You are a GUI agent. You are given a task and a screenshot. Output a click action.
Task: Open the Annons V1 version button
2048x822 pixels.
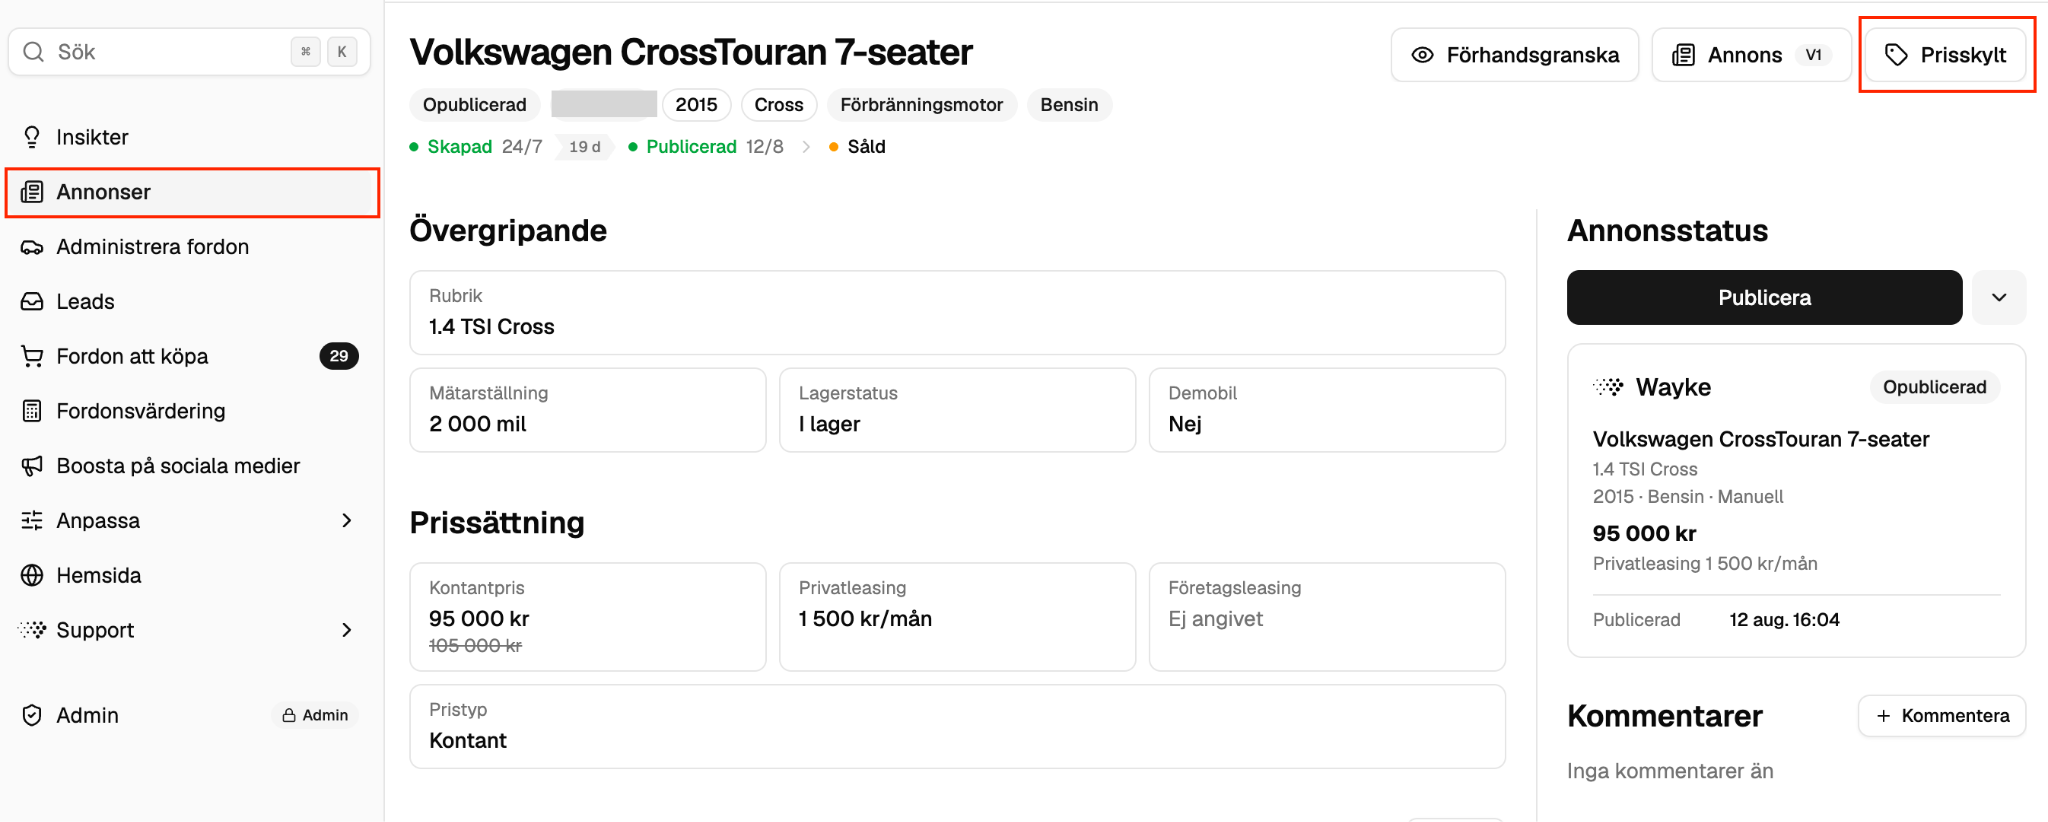point(1751,55)
